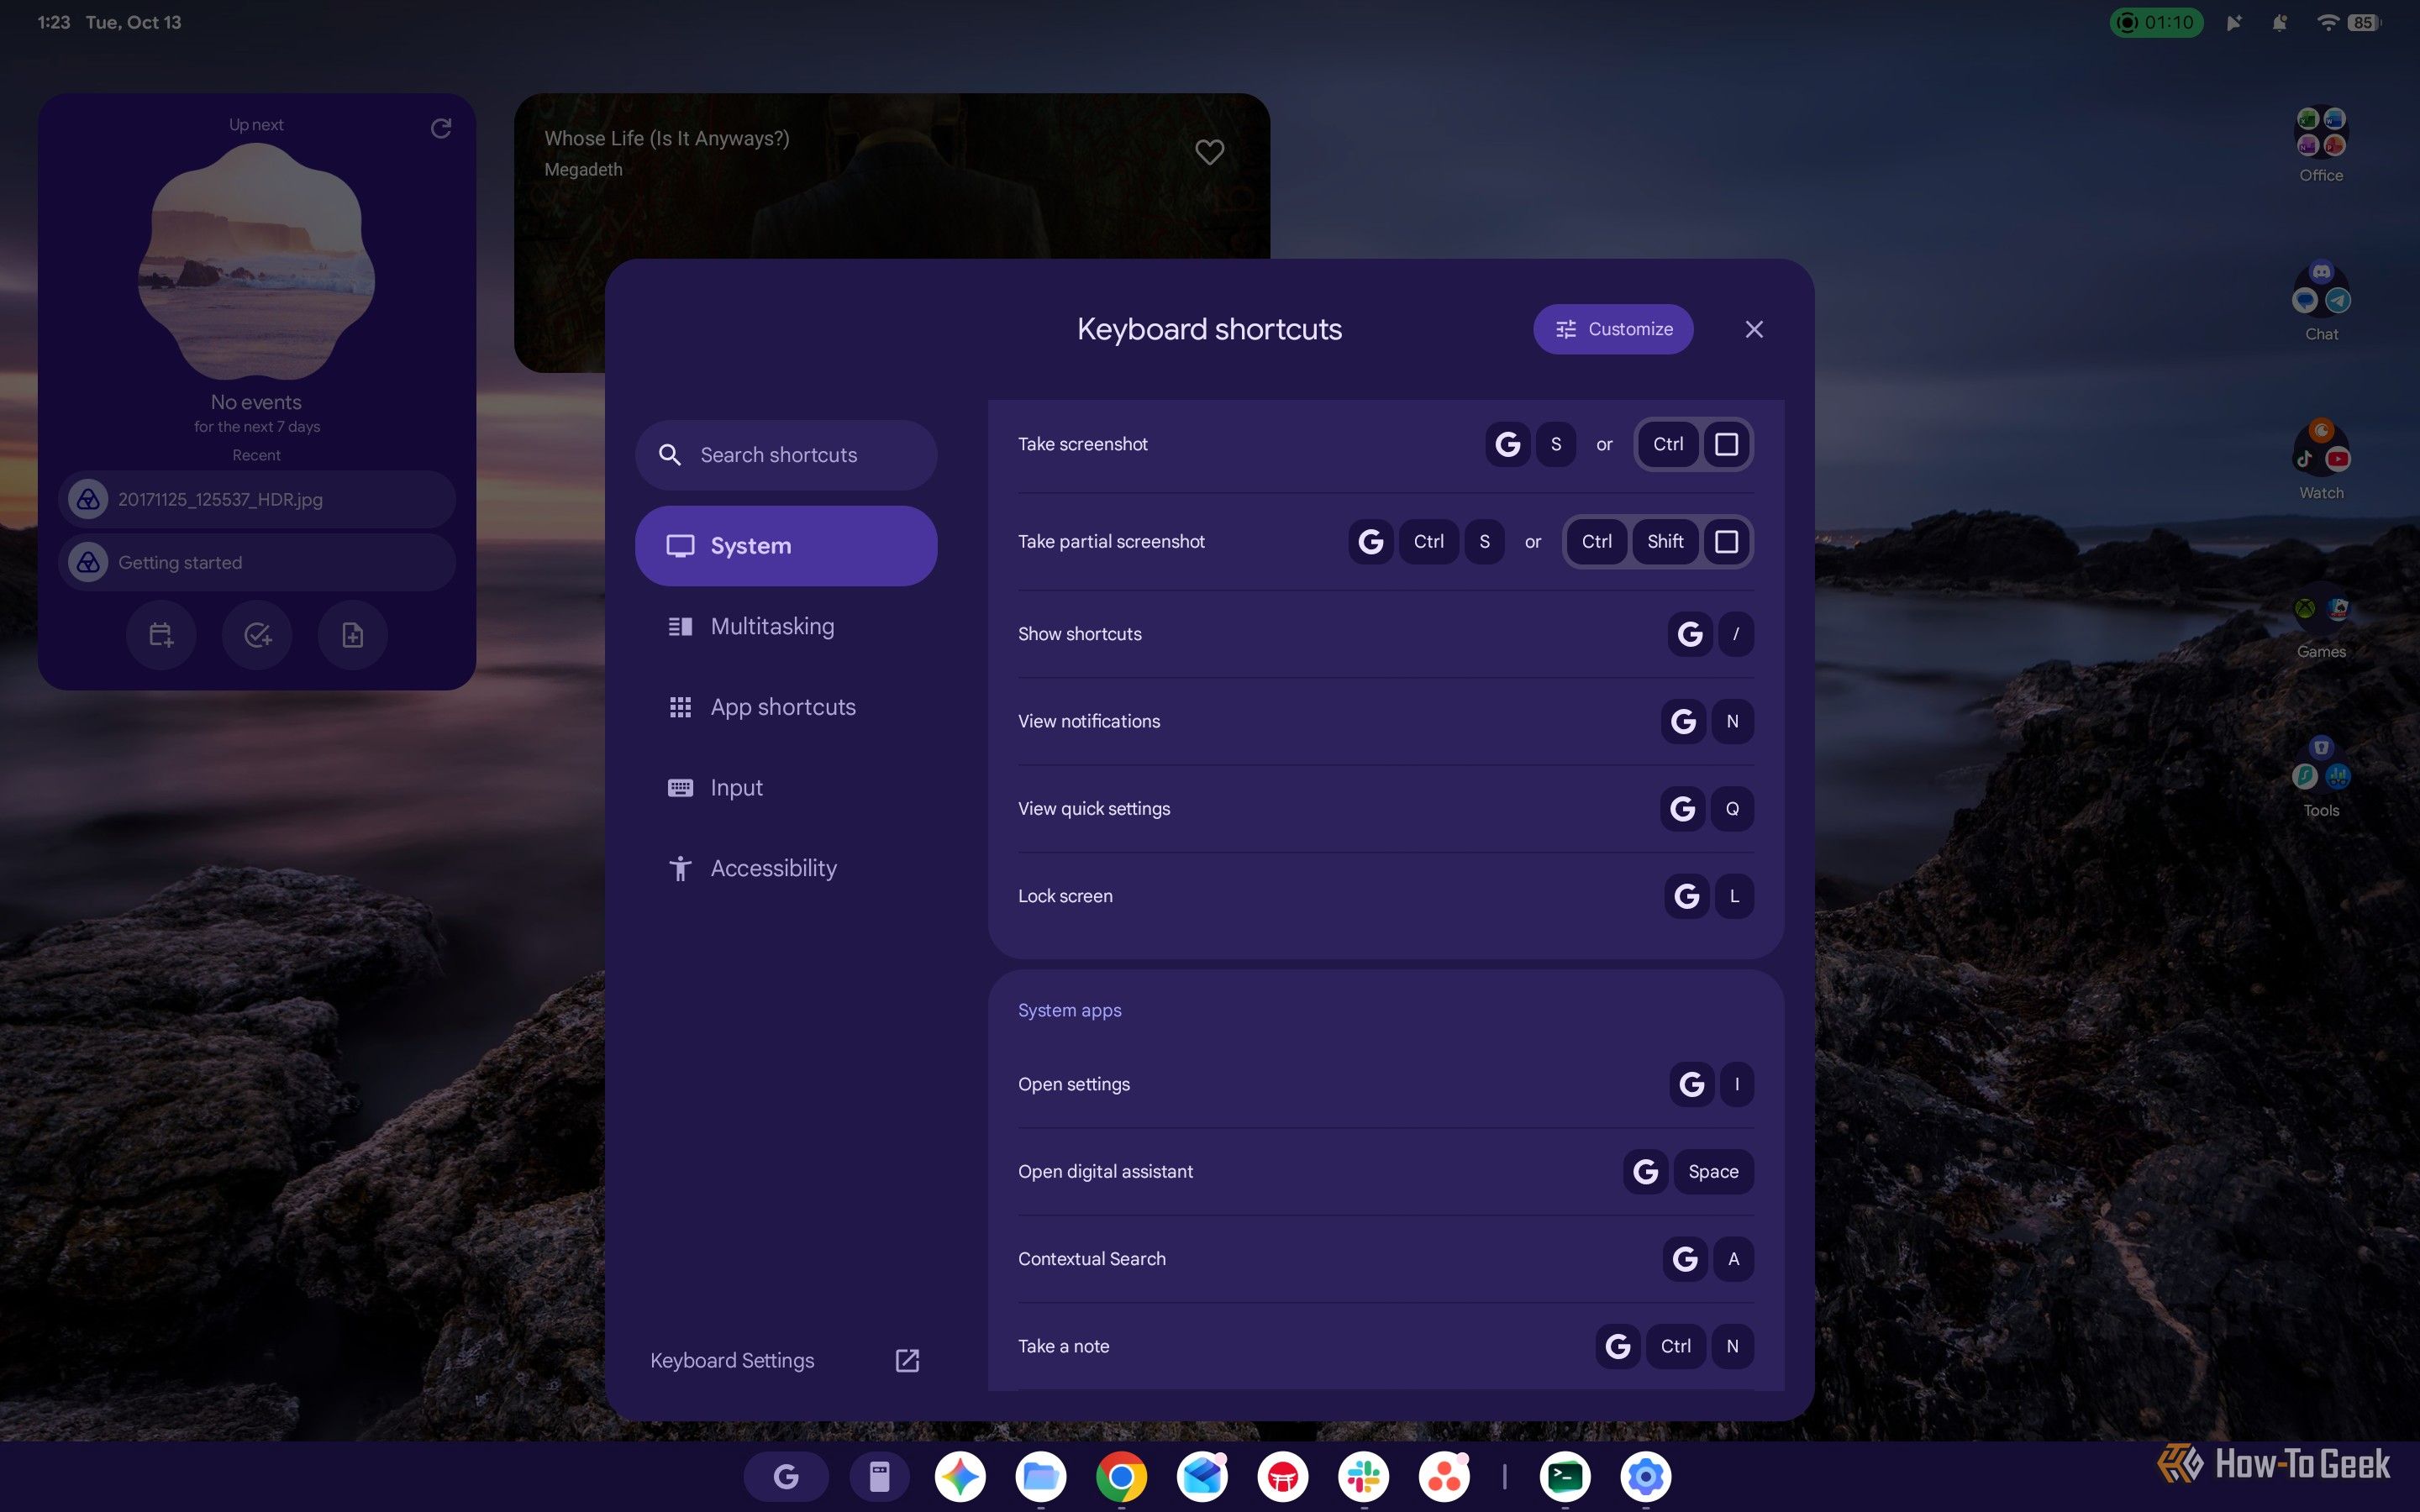The image size is (2420, 1512).
Task: Click the add calendar event icon
Action: (161, 635)
